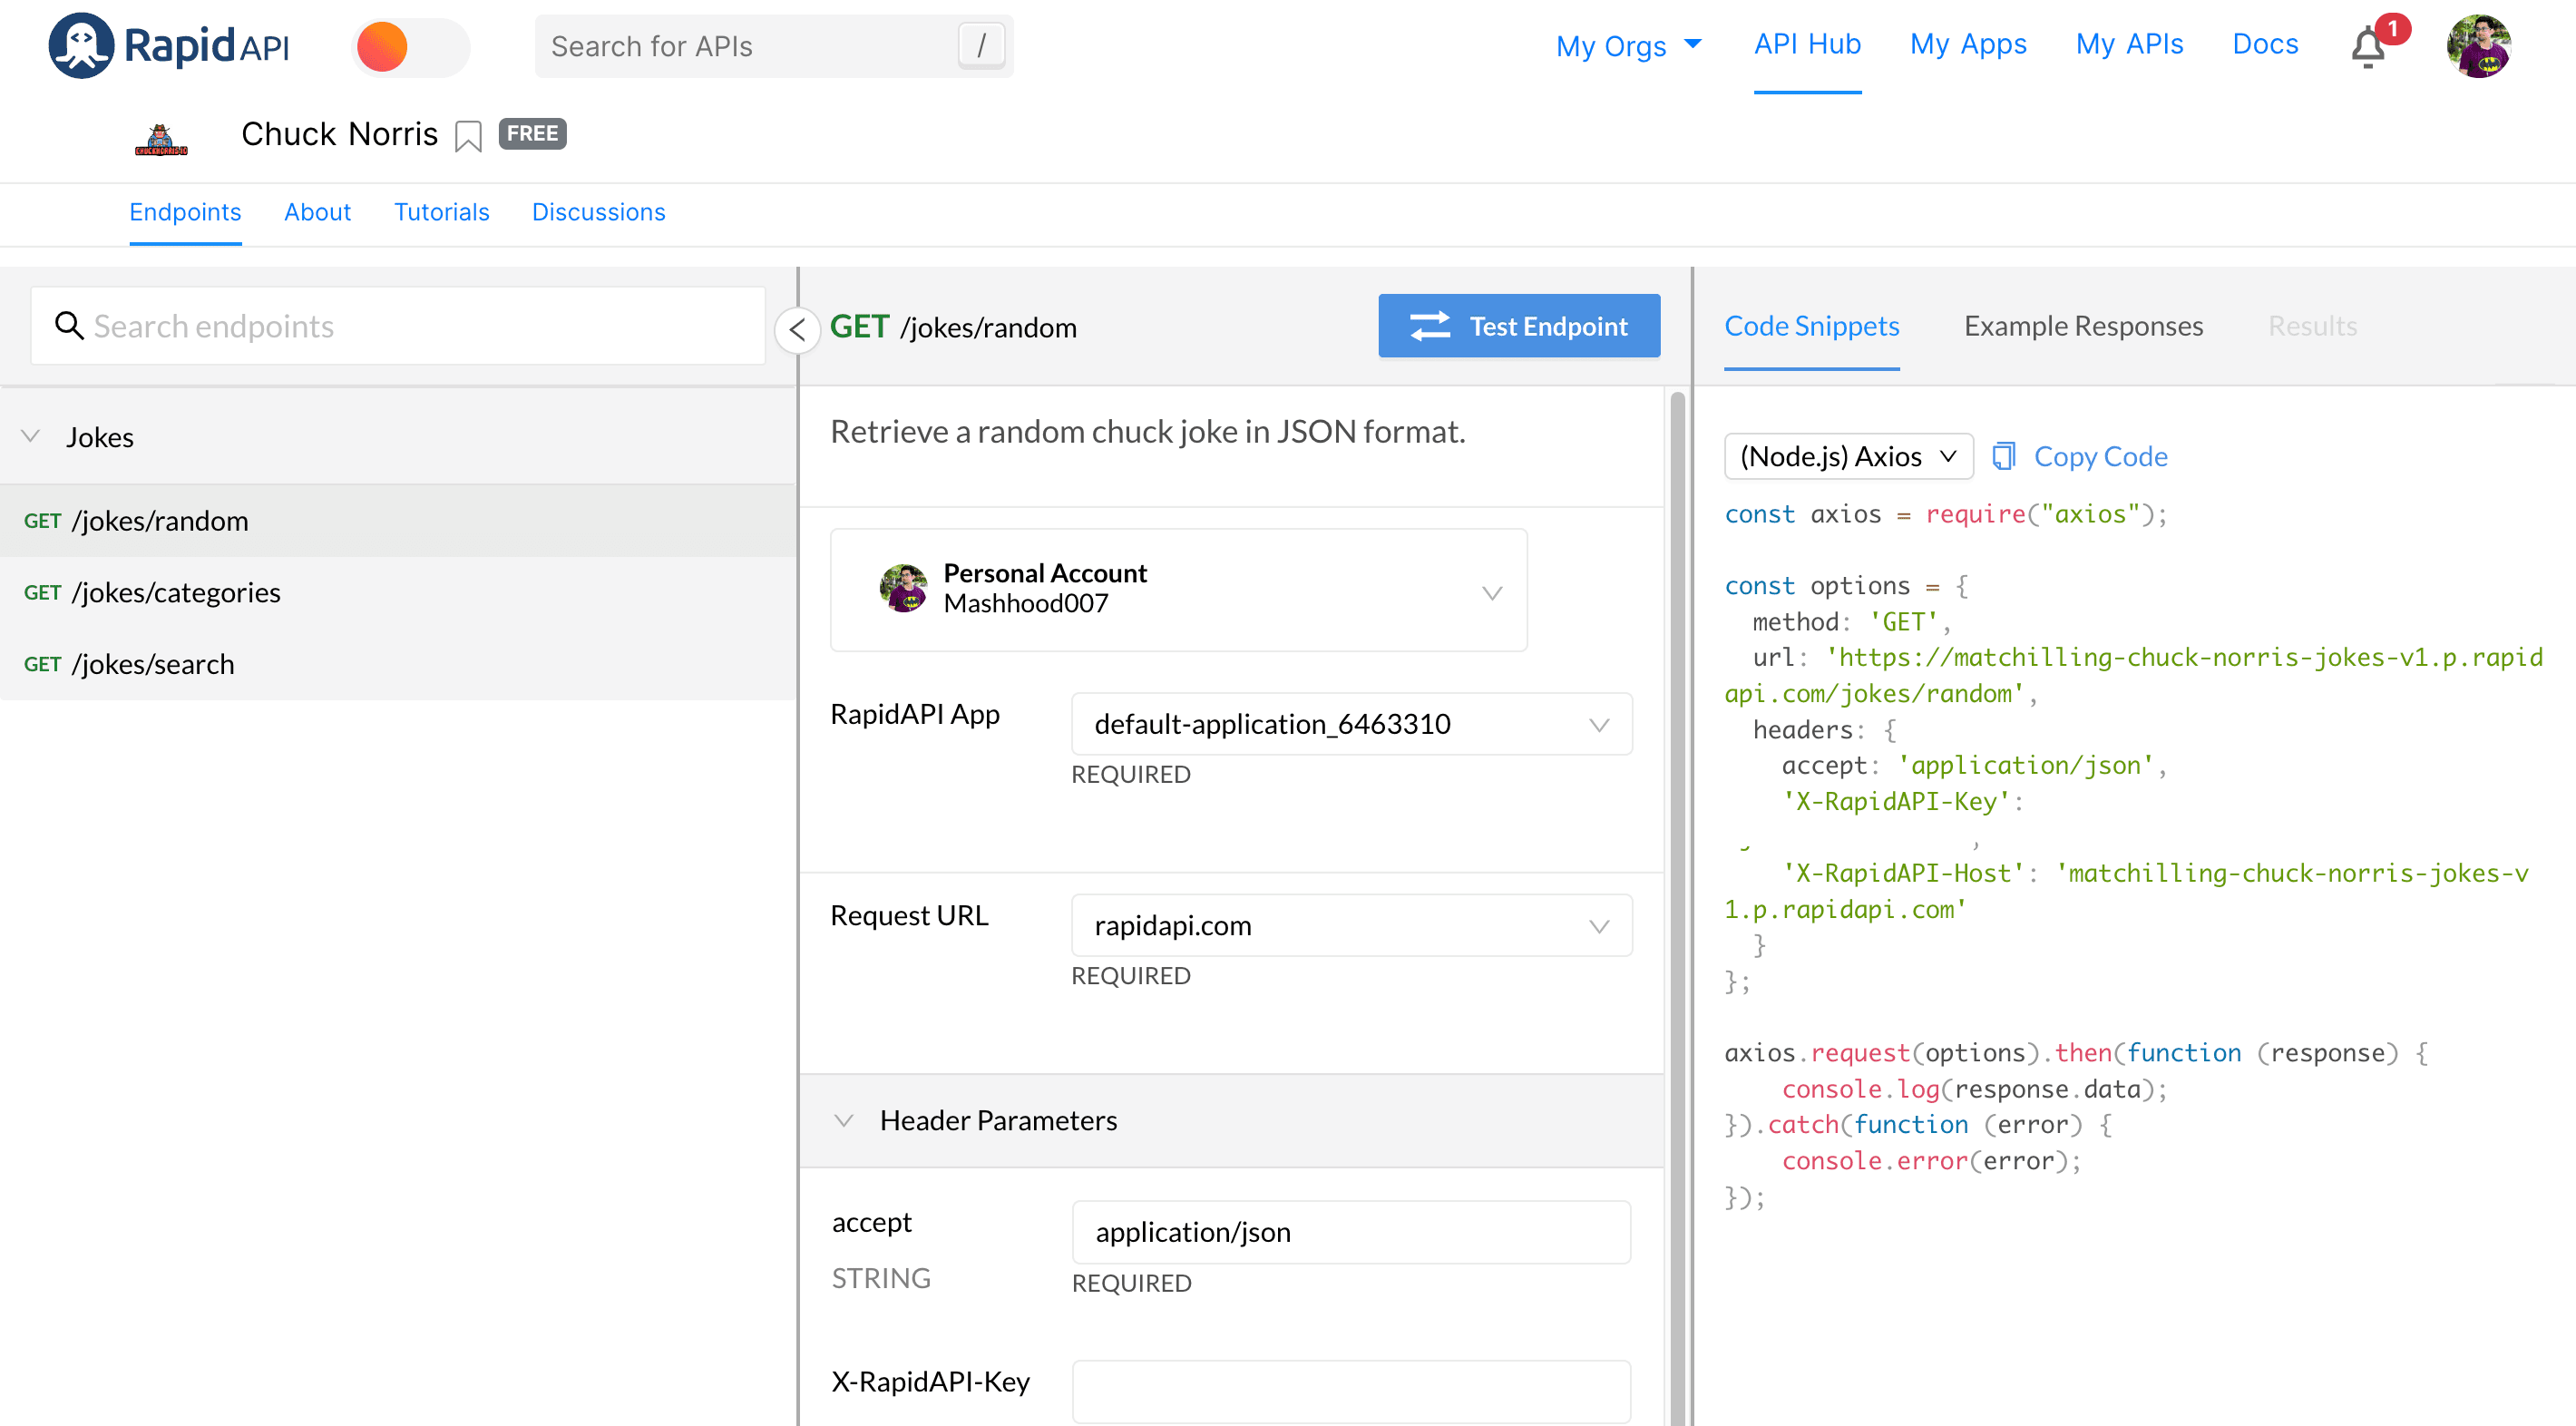2576x1426 pixels.
Task: Click the Personal Account avatar image
Action: [904, 588]
